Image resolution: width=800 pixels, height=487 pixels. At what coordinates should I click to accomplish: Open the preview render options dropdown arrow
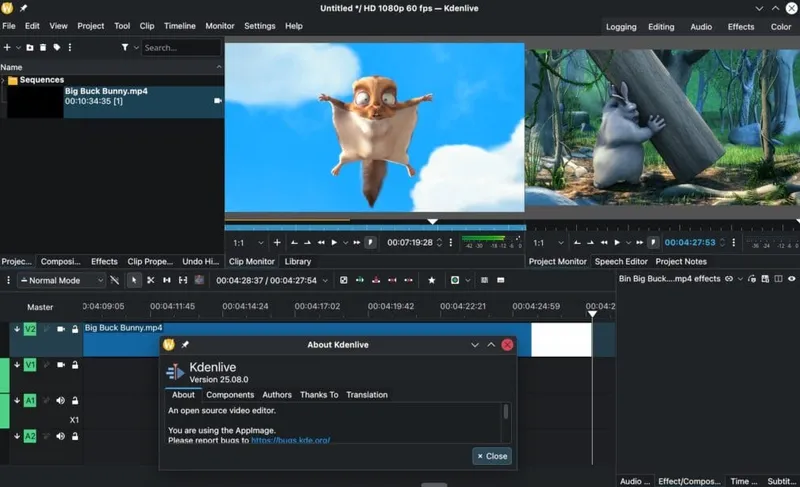click(467, 280)
